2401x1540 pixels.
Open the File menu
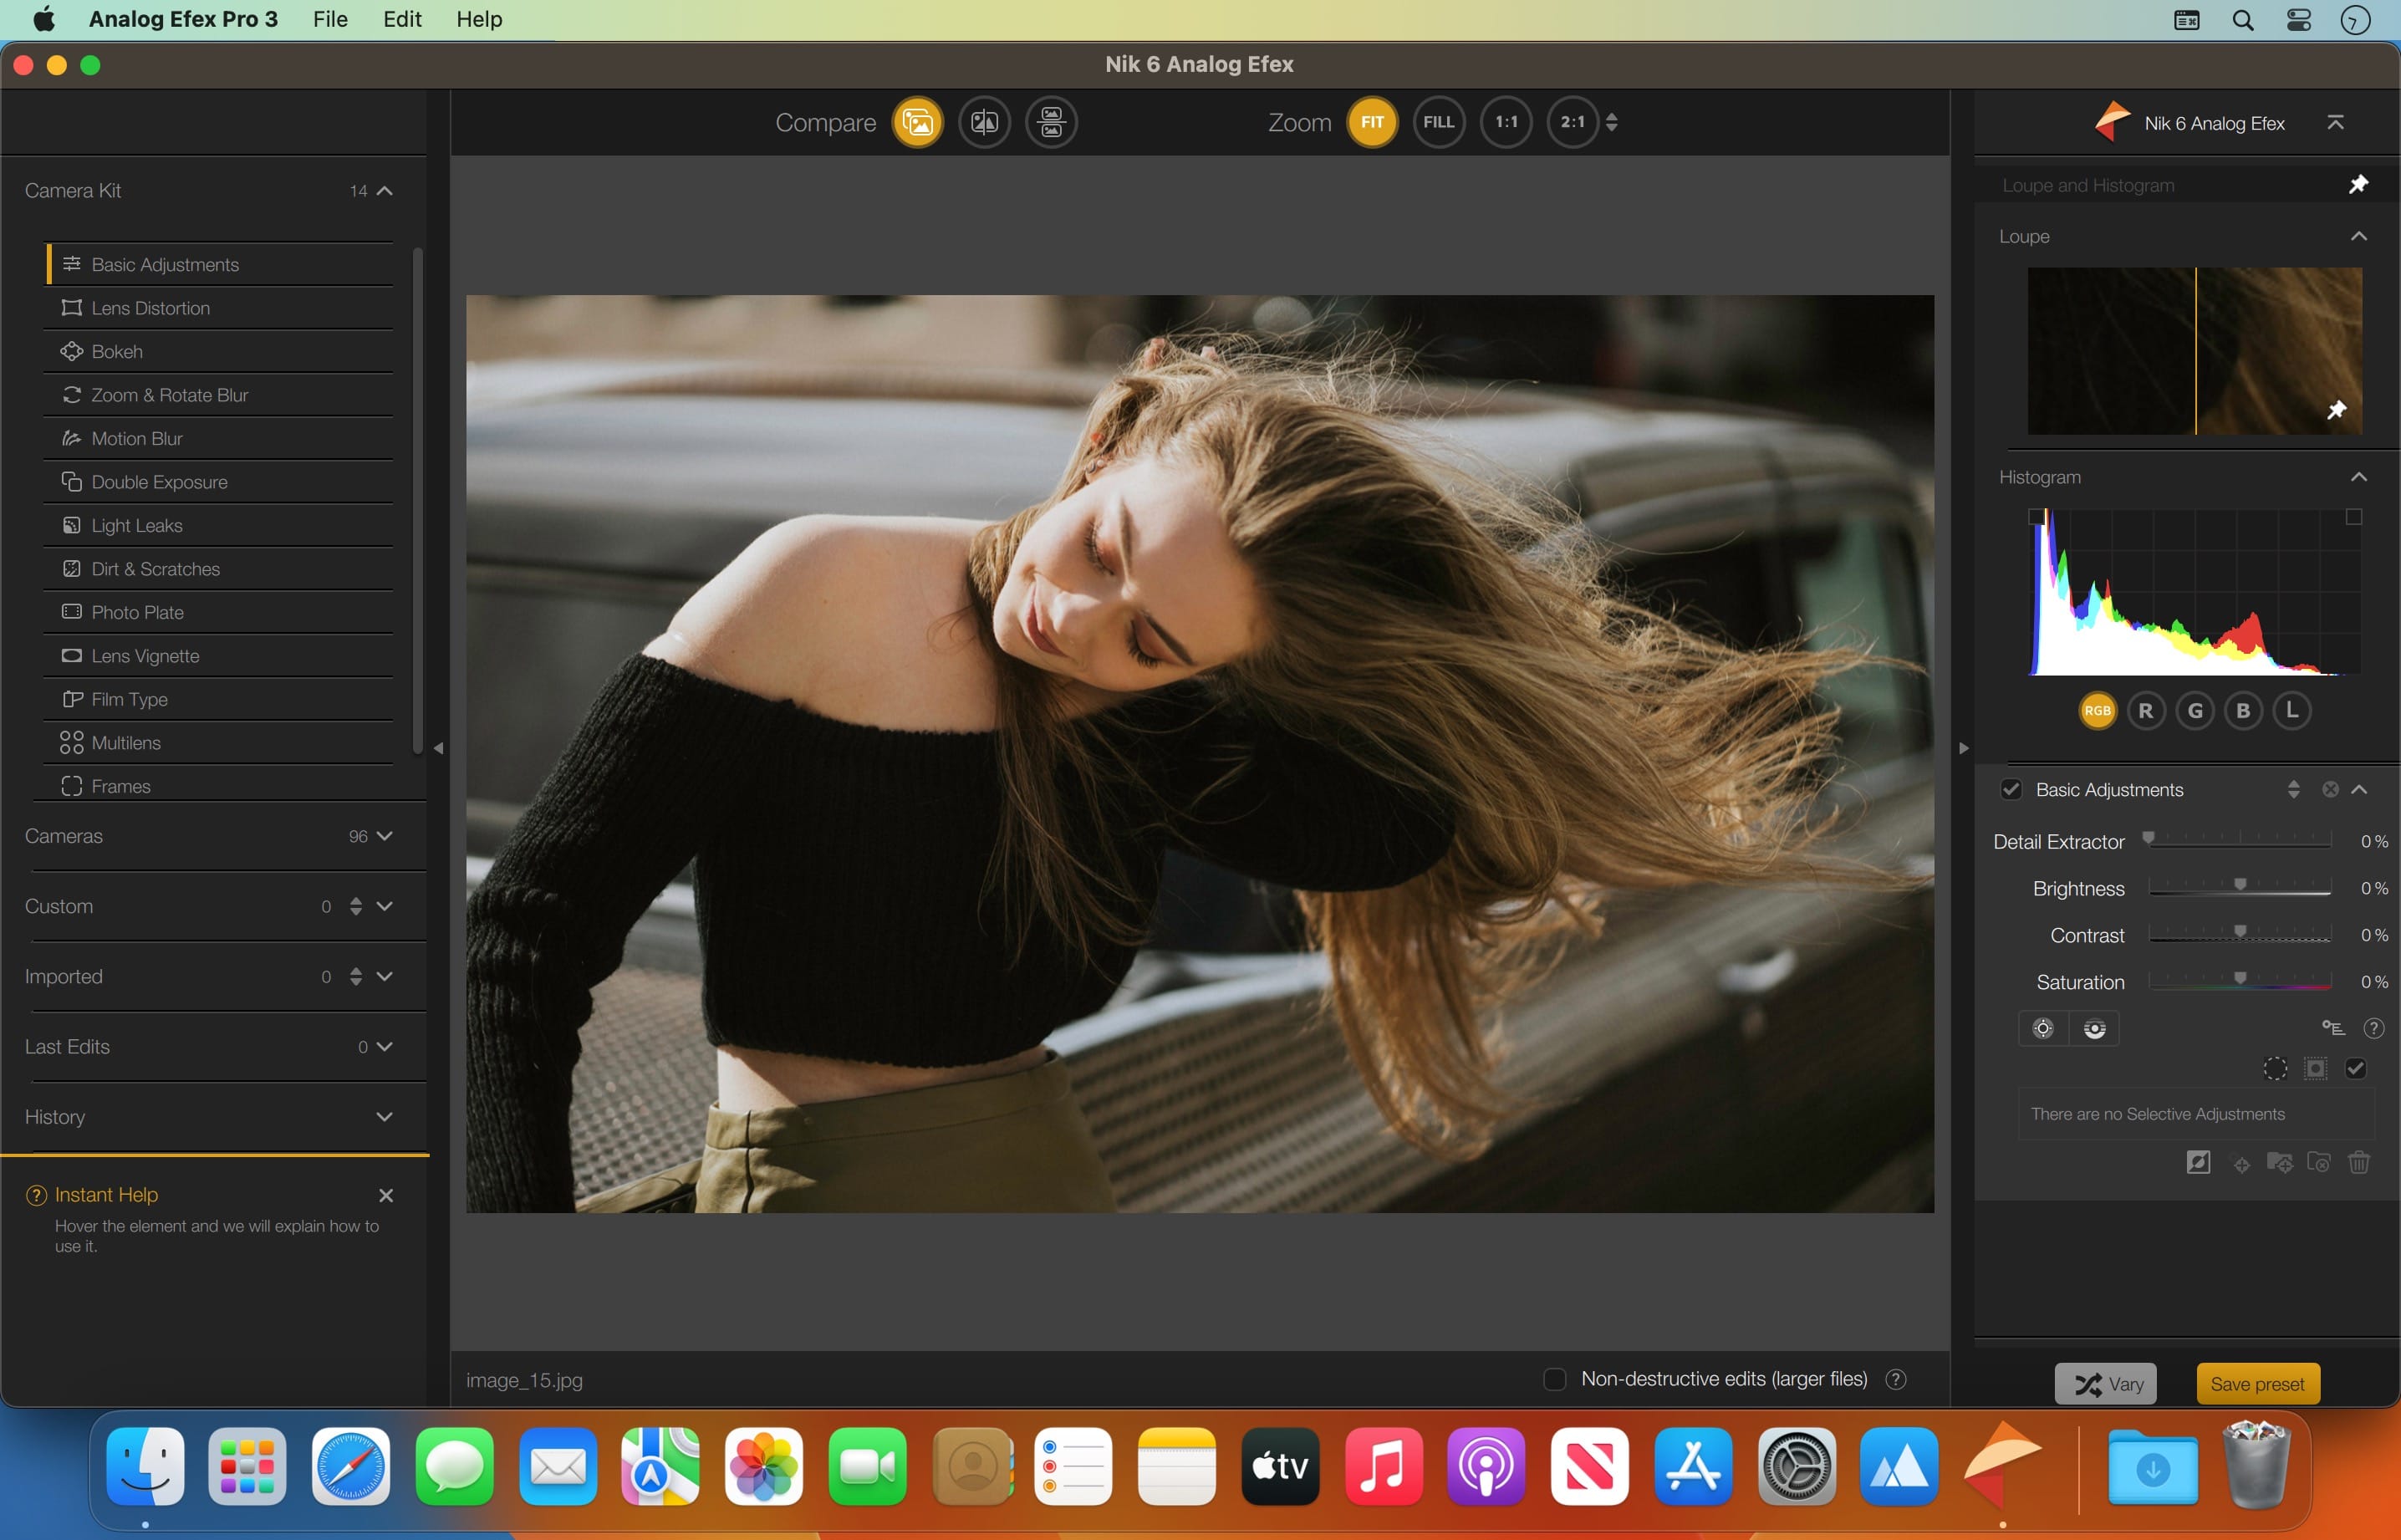[330, 20]
